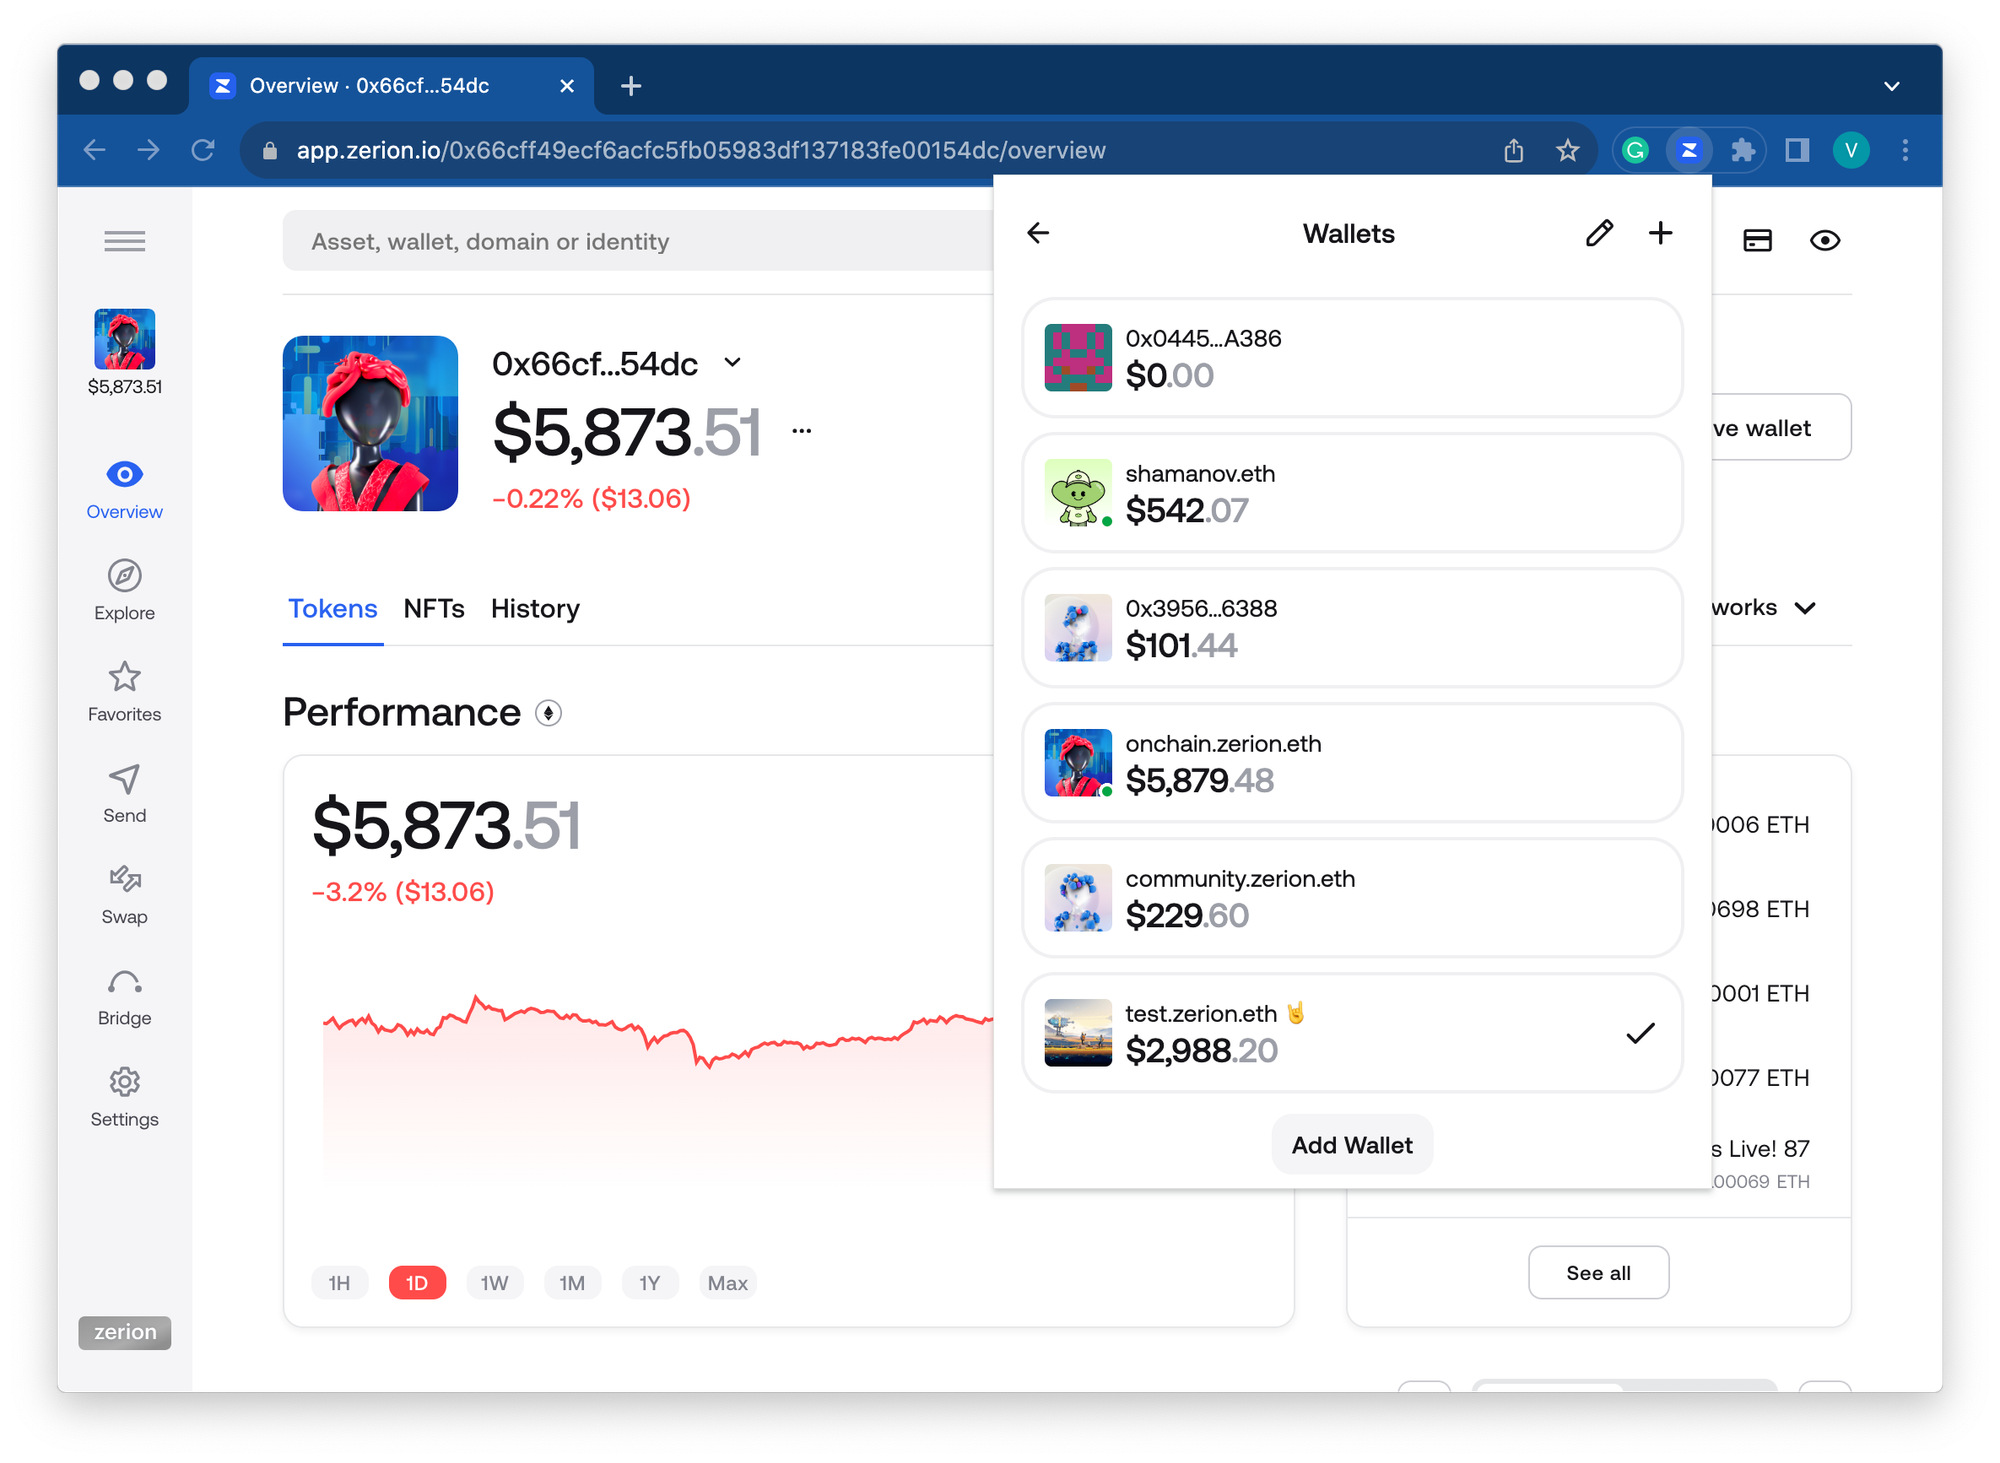Select wallet 0x3956...6388
Image resolution: width=2000 pixels, height=1463 pixels.
click(x=1352, y=628)
